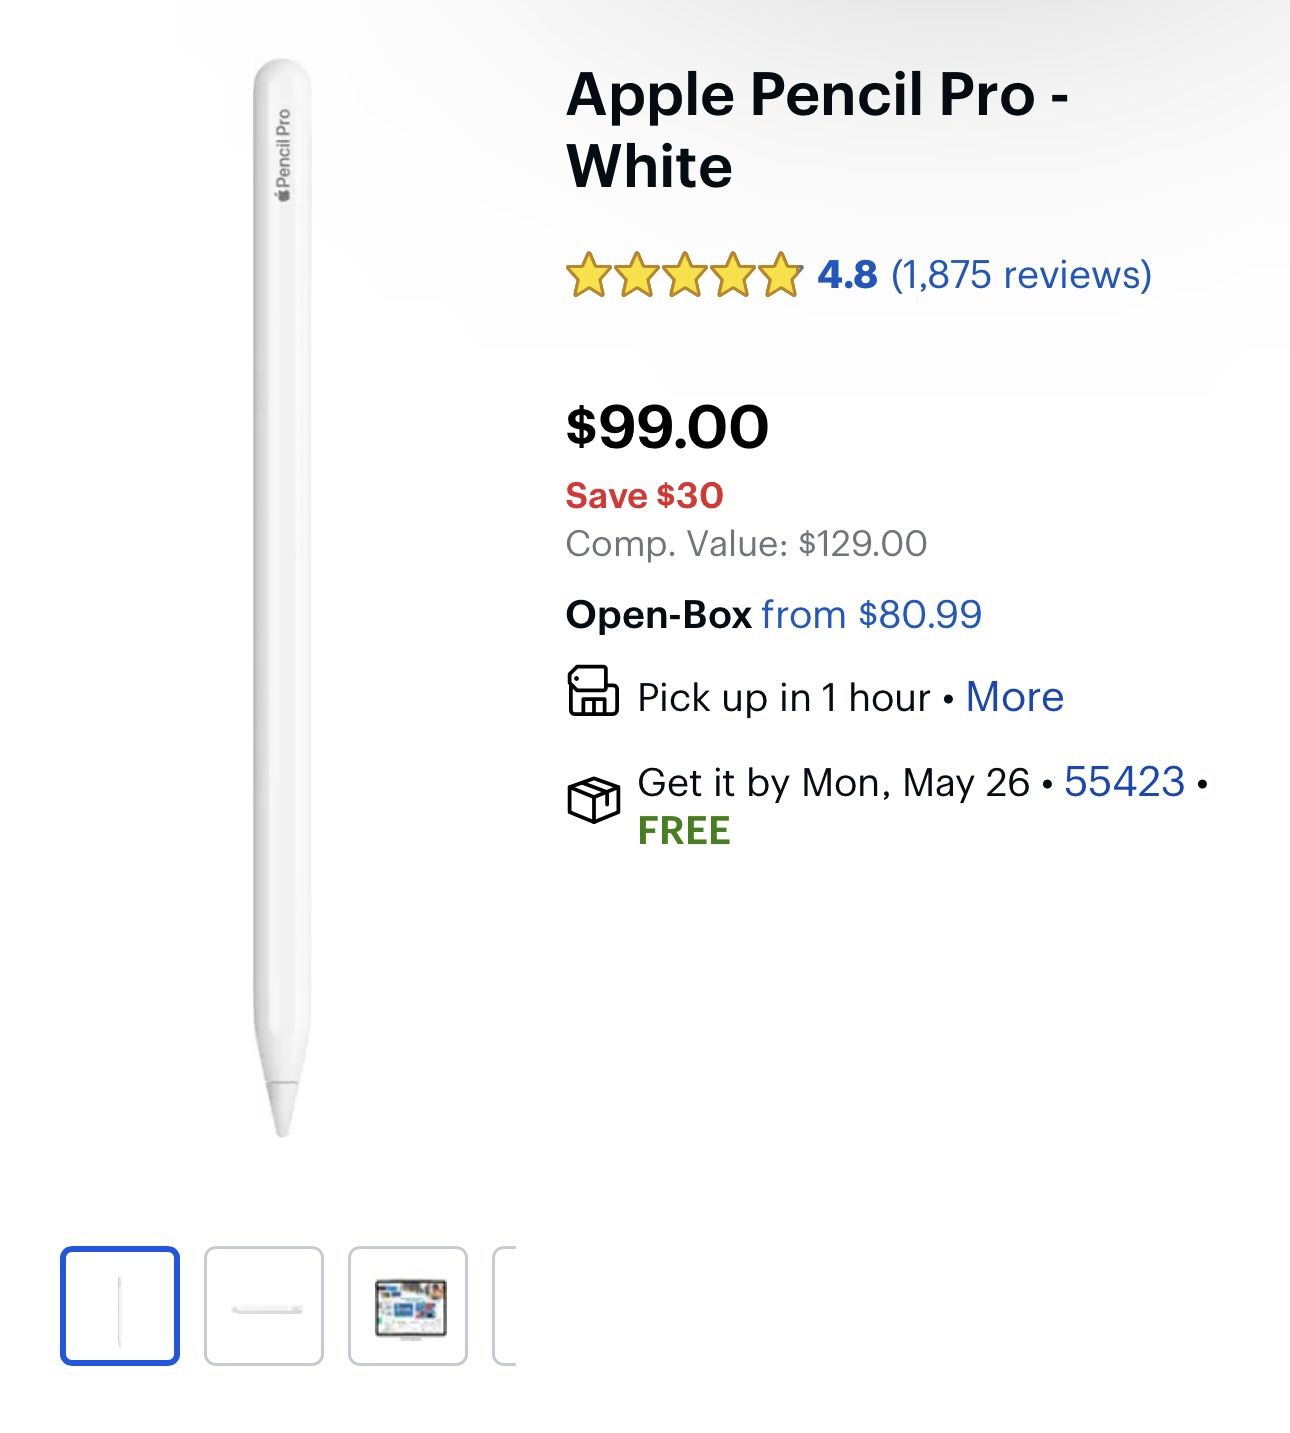Open the 1,875 reviews link
This screenshot has height=1433, width=1290.
pos(1021,275)
